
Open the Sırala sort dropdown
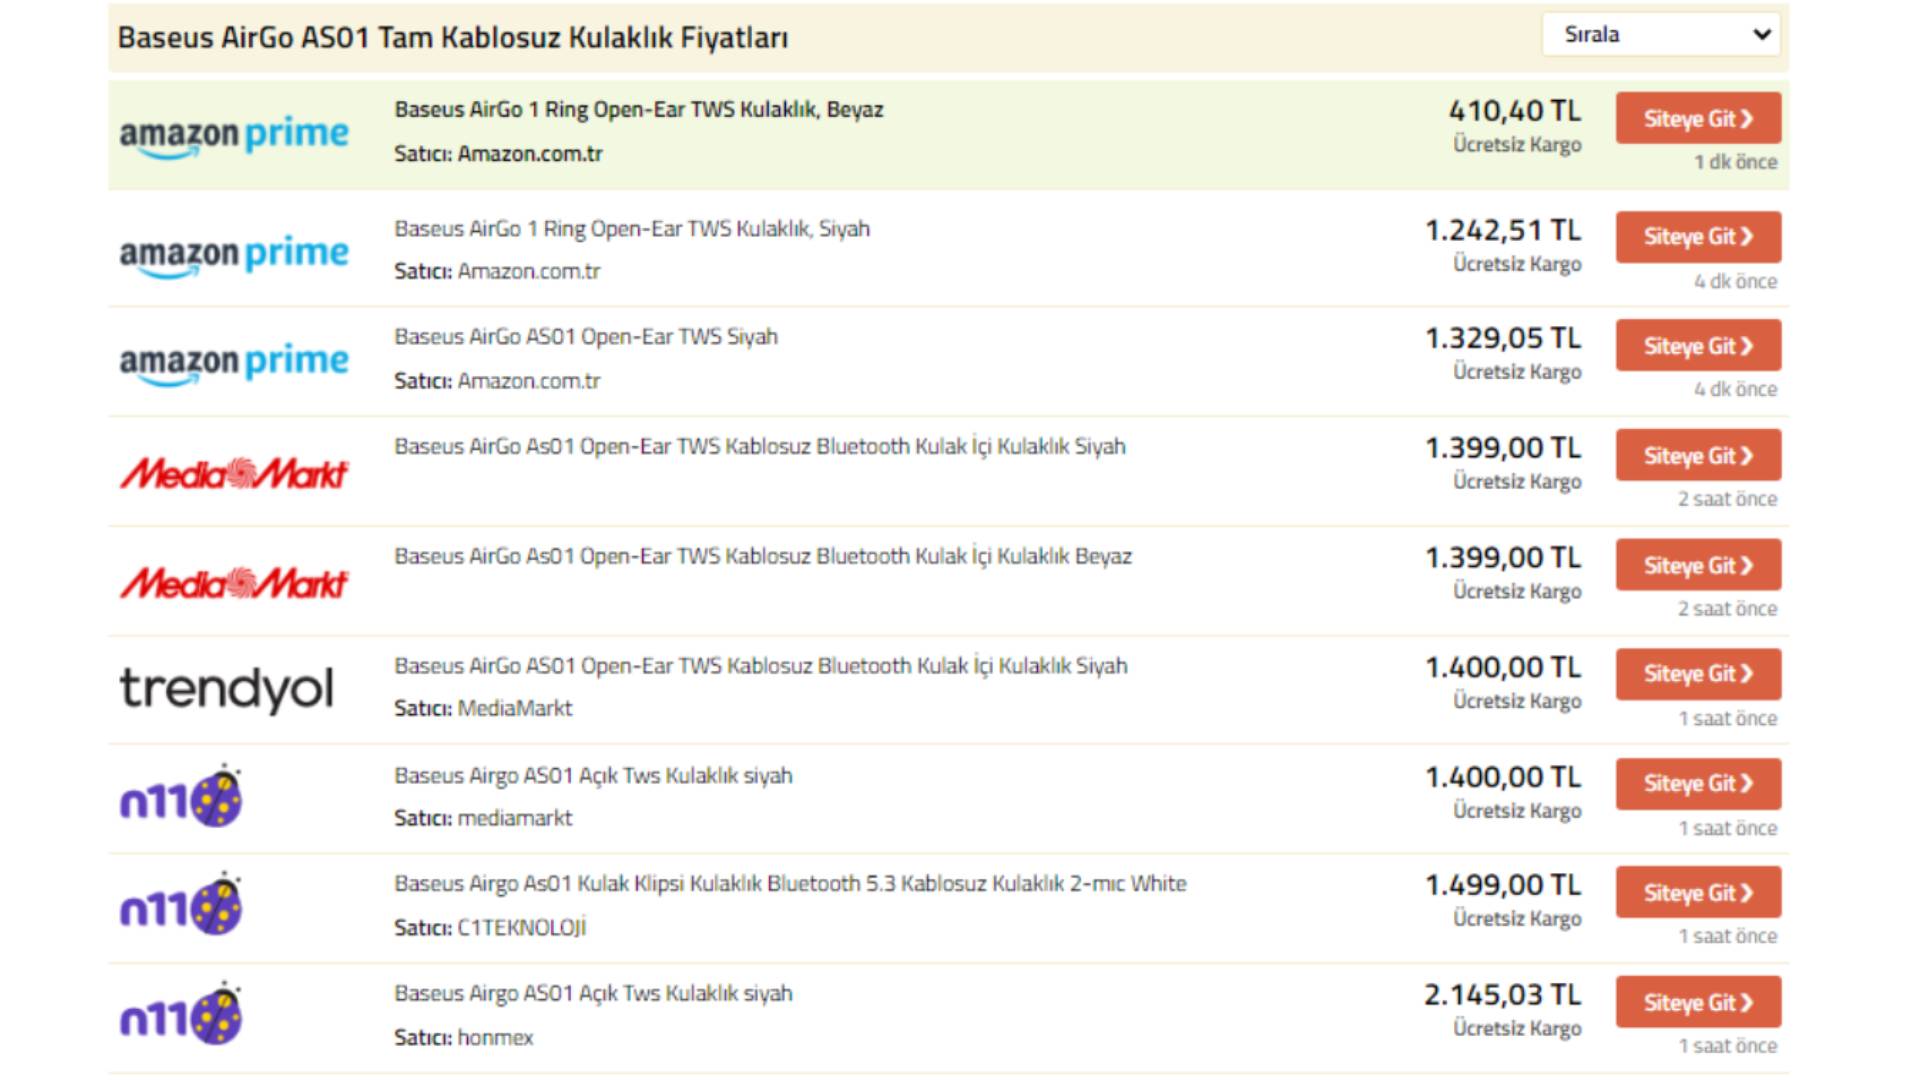[x=1661, y=35]
